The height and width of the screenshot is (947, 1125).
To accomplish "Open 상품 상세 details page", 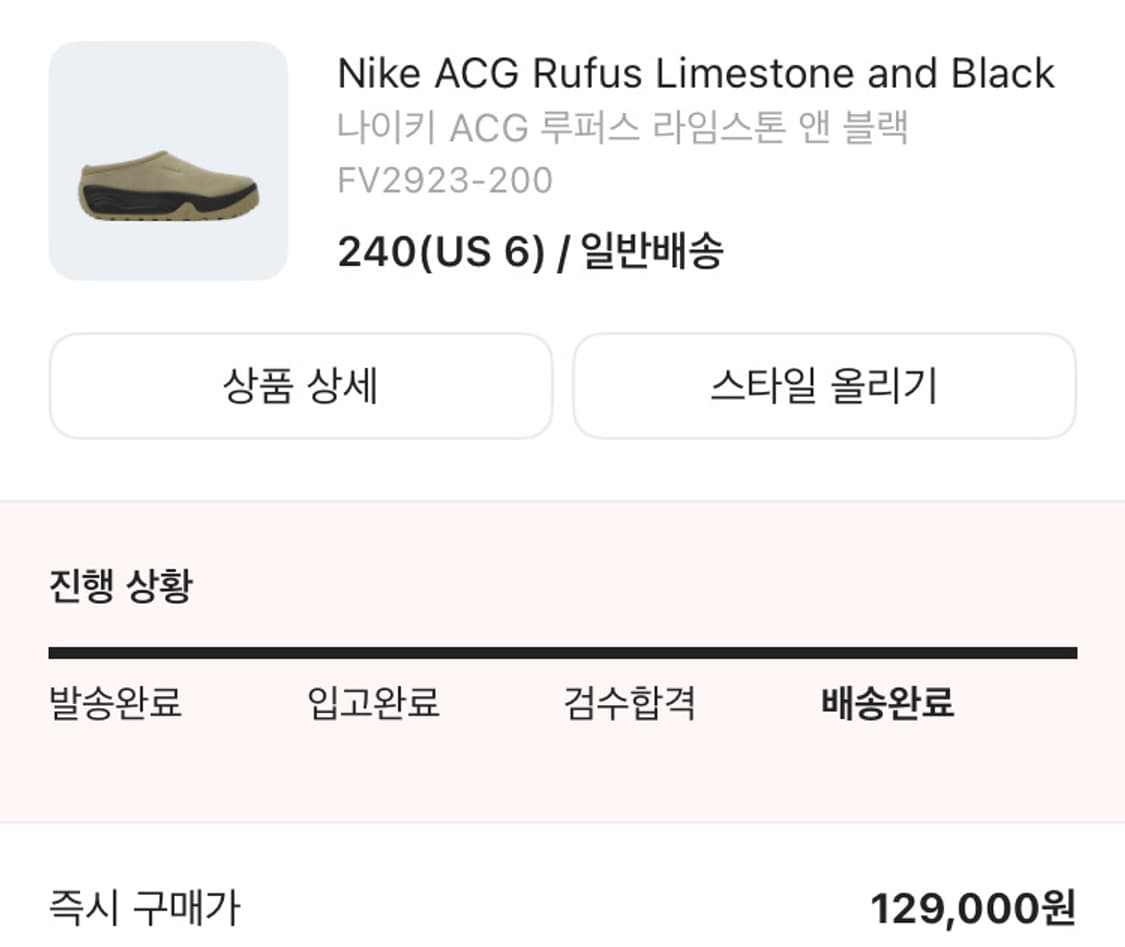I will click(x=301, y=387).
